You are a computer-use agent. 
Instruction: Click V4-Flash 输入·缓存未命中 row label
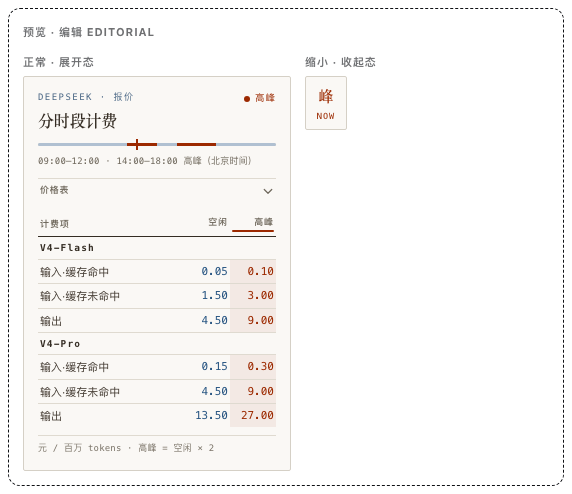pos(80,296)
